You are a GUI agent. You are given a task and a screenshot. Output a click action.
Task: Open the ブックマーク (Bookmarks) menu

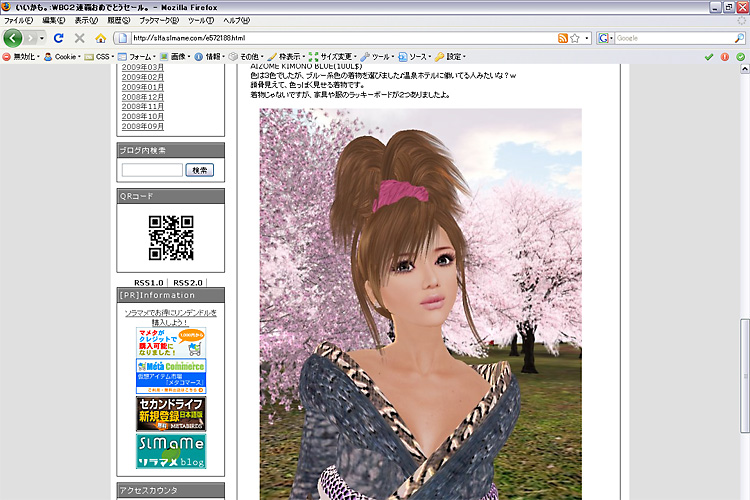coord(159,21)
